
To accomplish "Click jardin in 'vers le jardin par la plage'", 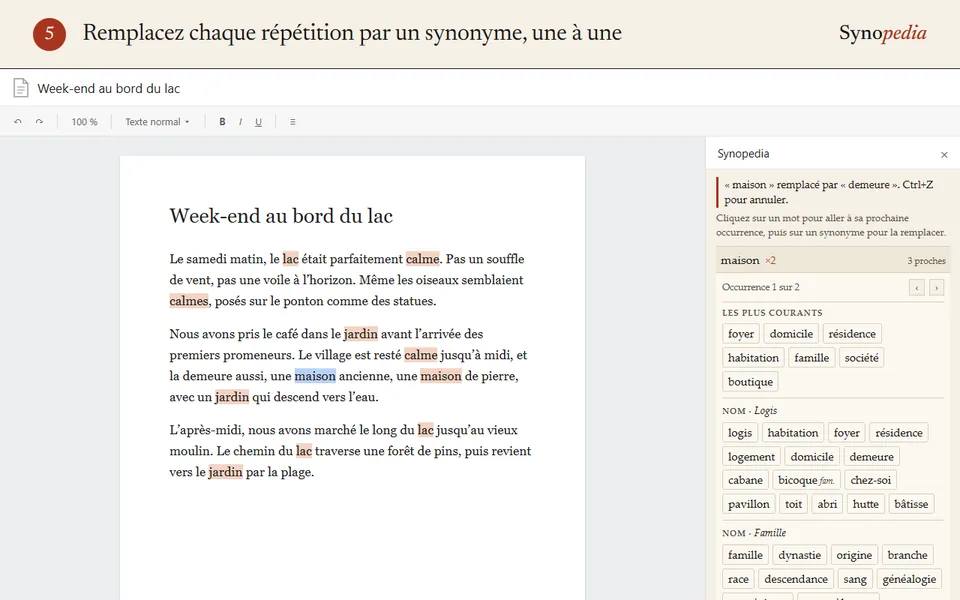I will (225, 472).
